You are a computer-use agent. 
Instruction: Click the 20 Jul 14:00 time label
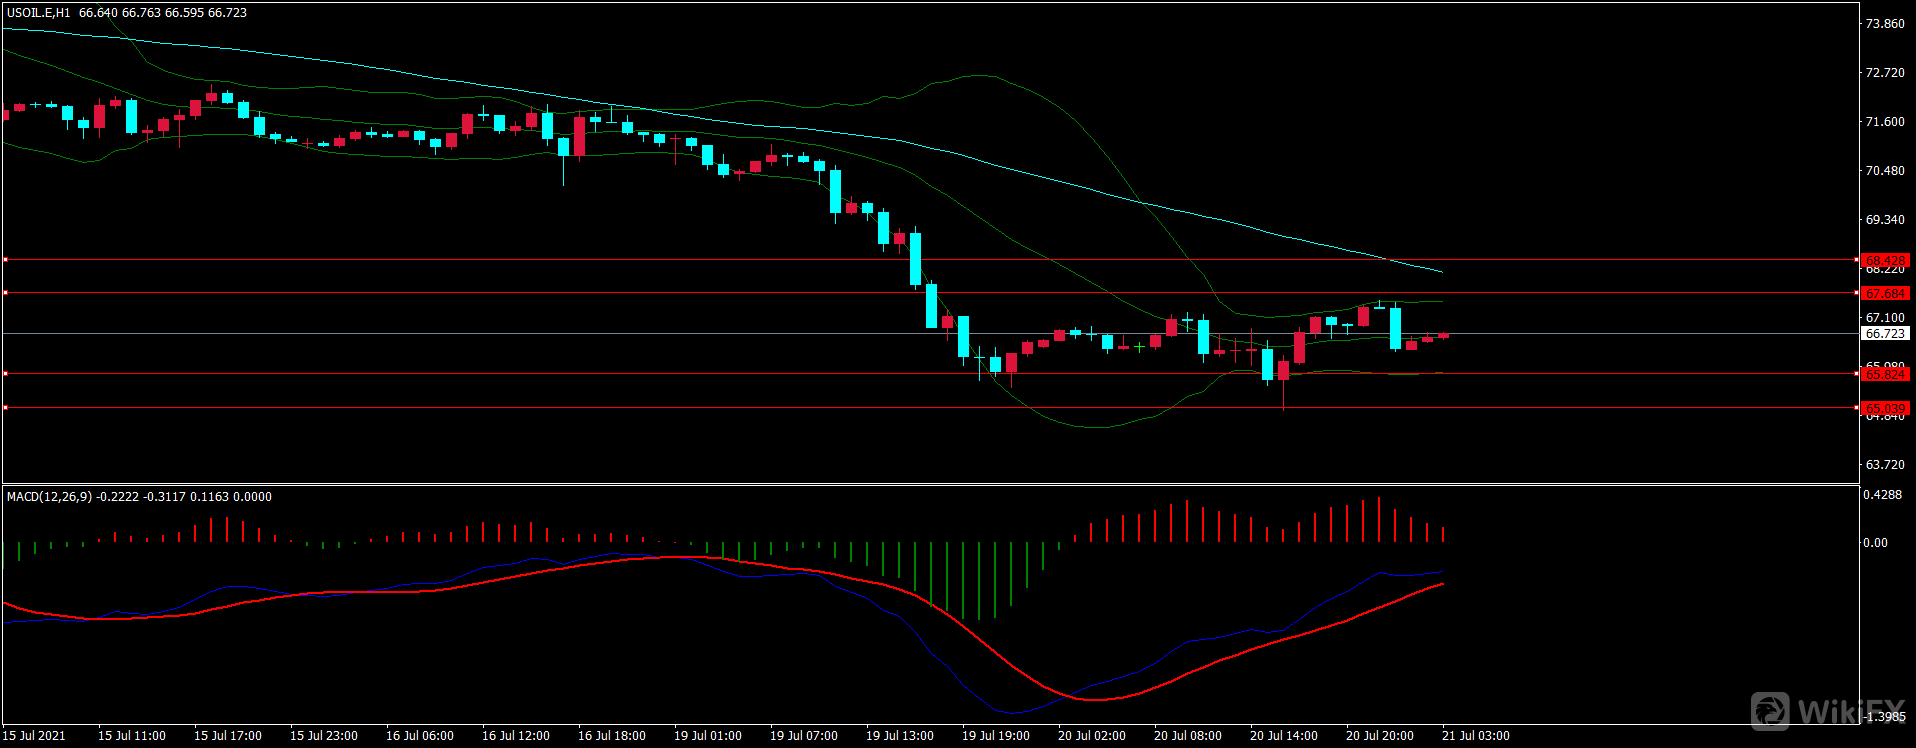coord(1284,736)
